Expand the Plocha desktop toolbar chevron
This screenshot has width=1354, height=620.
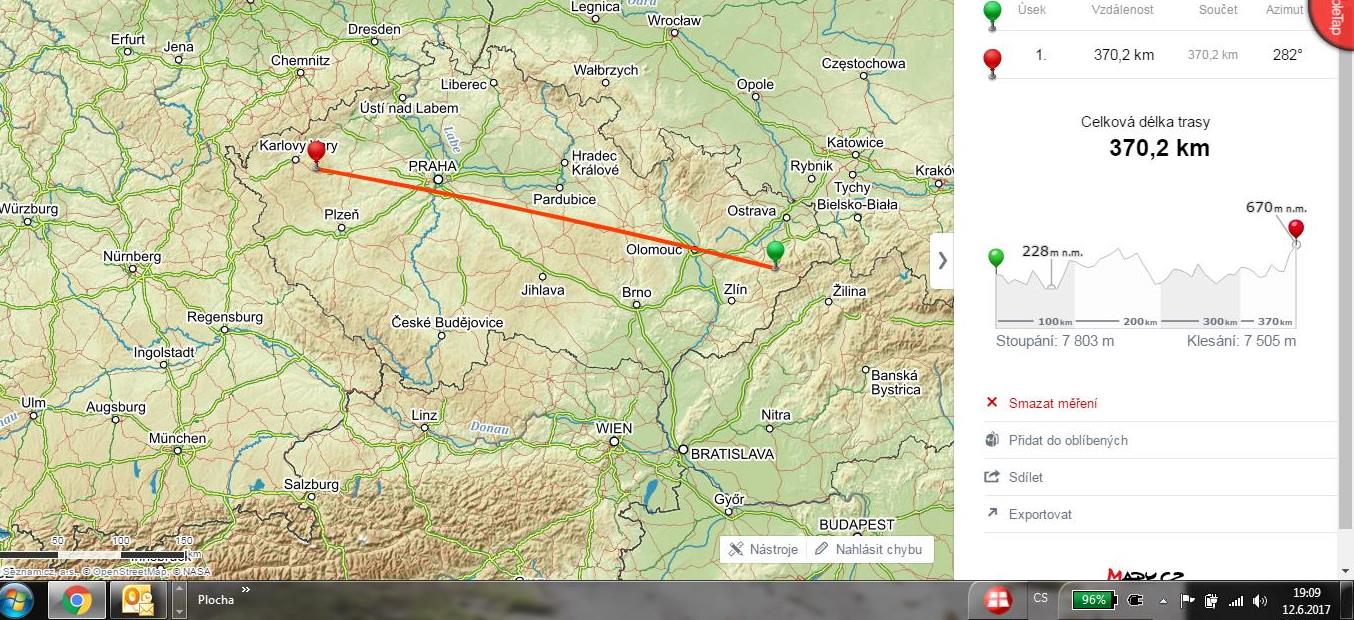245,590
